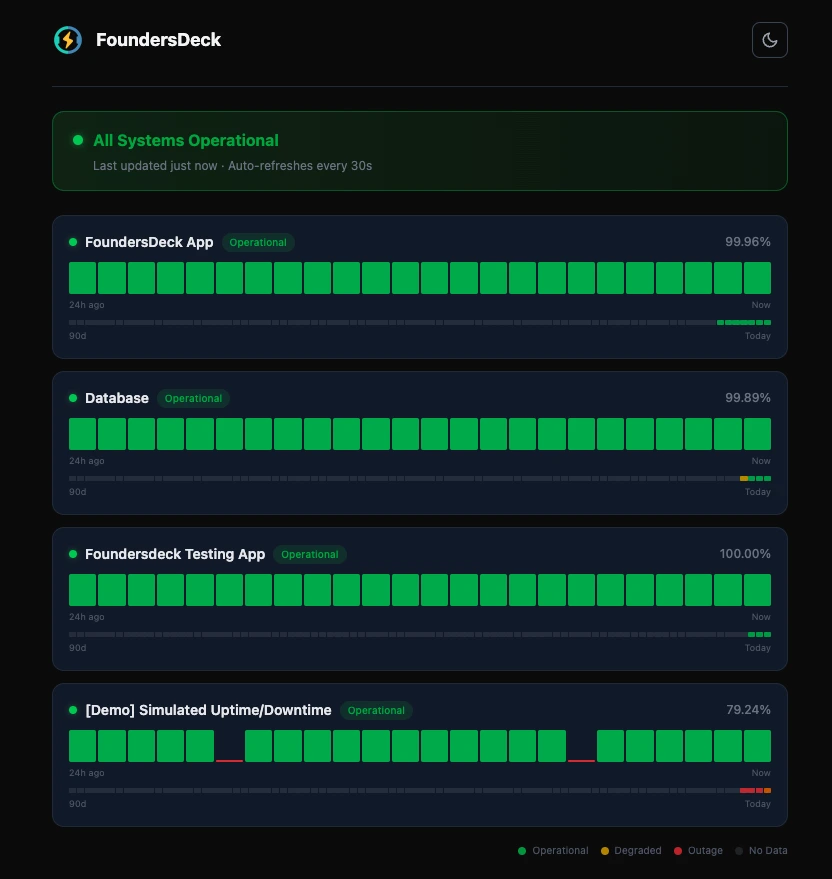Click the Operational badge next to FoundersDeck App
Viewport: 832px width, 879px height.
point(258,242)
